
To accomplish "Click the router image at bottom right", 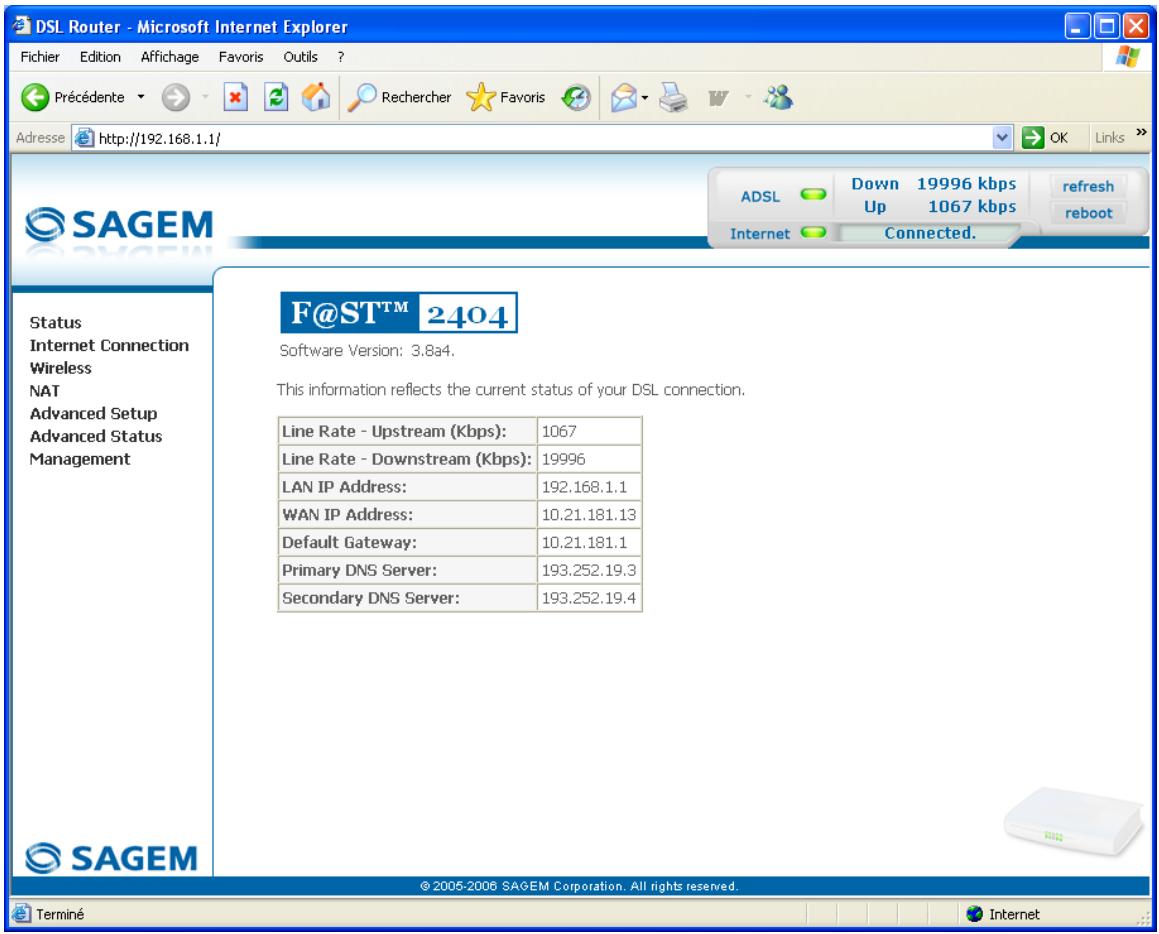I will point(1073,820).
